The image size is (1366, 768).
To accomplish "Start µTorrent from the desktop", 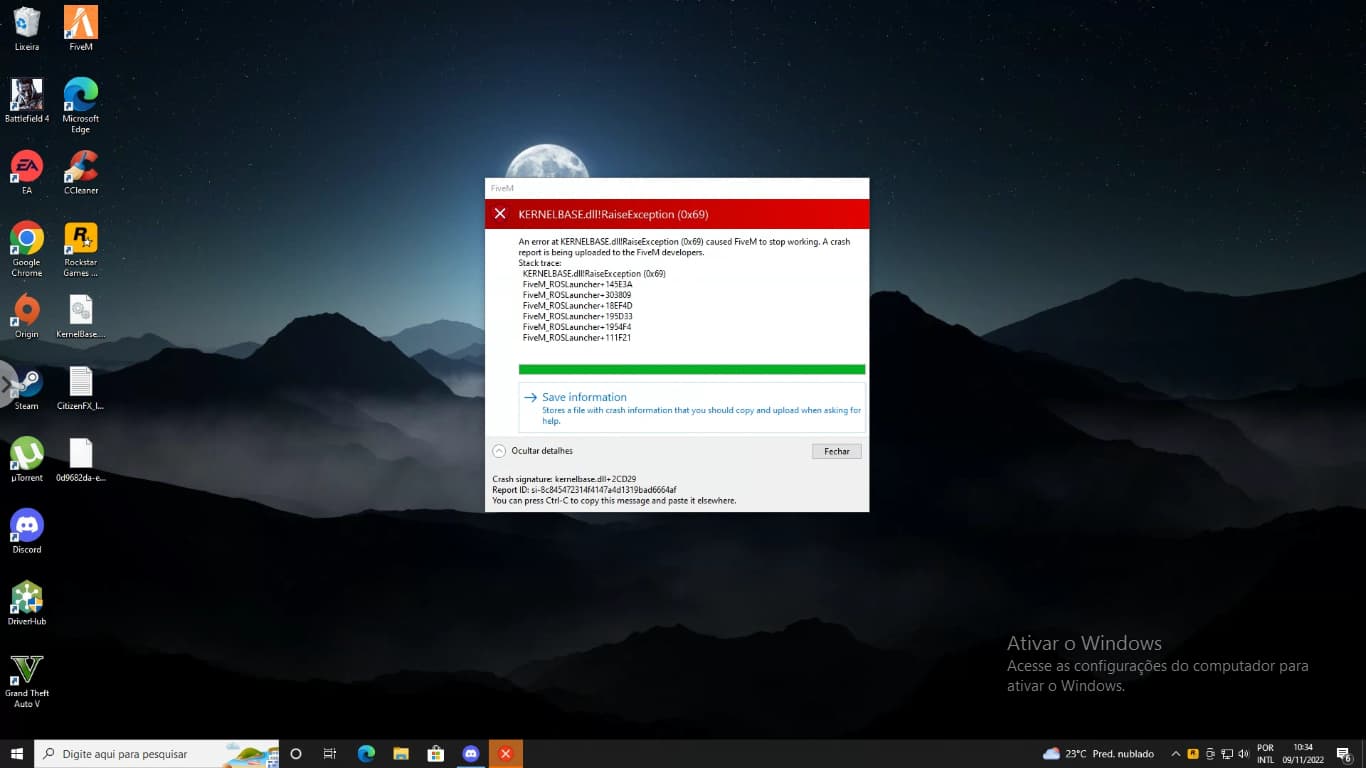I will point(26,452).
